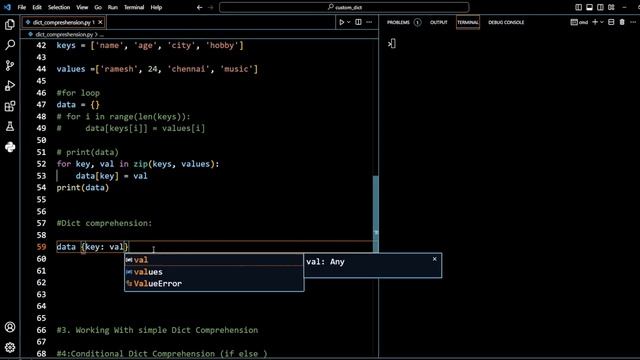Click the 'data = {}' line 47
640x360 pixels.
pyautogui.click(x=78, y=105)
